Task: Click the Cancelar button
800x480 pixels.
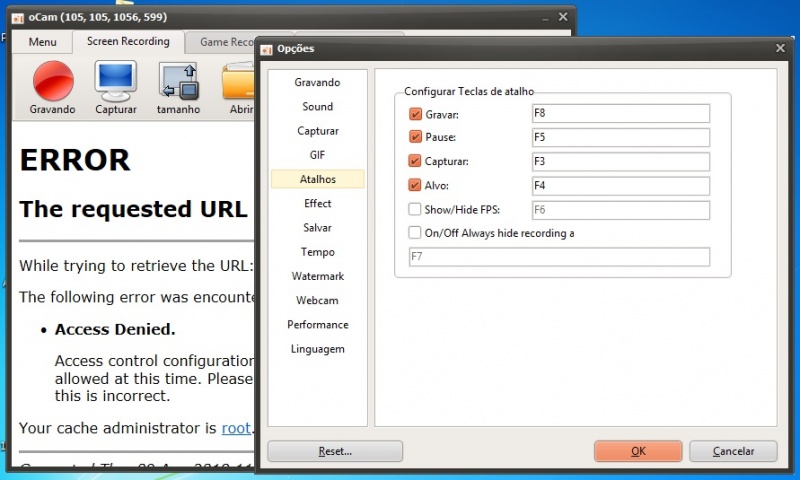Action: coord(733,451)
